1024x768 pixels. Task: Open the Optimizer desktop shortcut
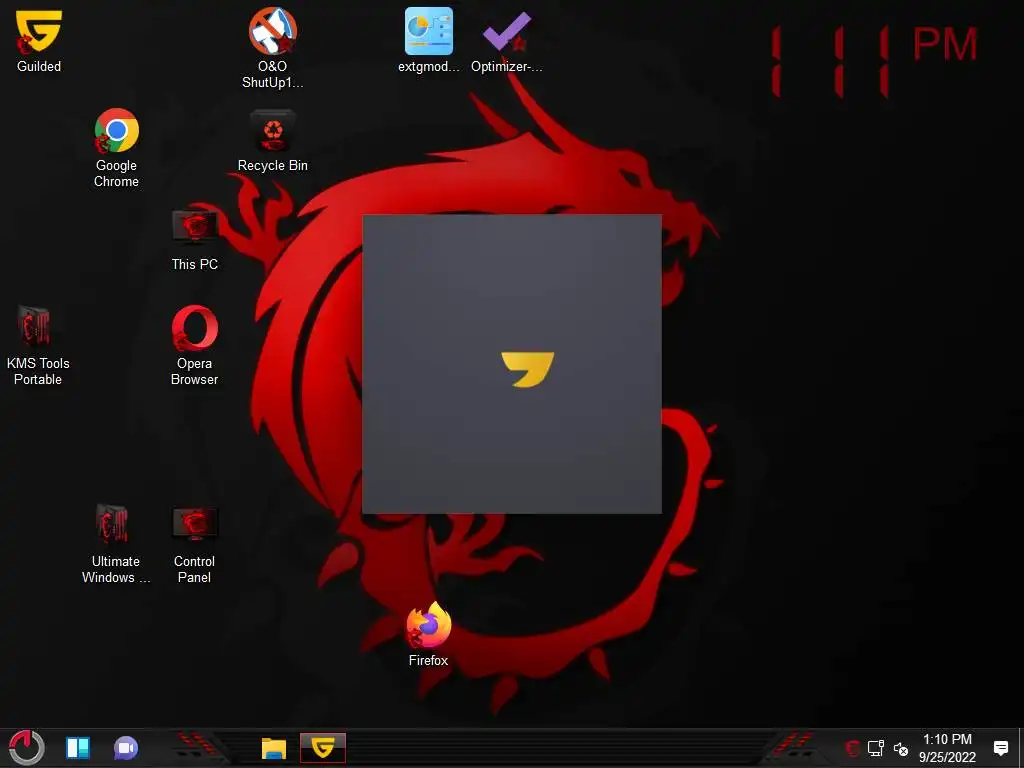[x=506, y=40]
